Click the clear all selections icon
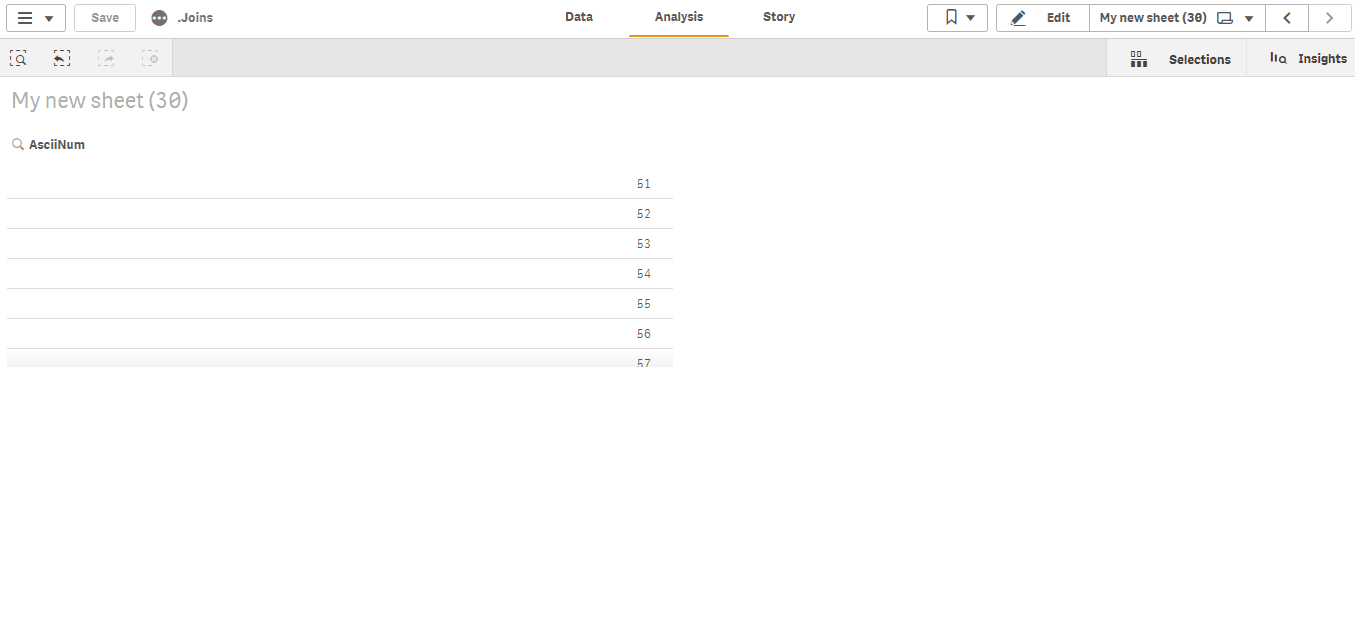Viewport: 1355px width, 617px height. coord(150,59)
